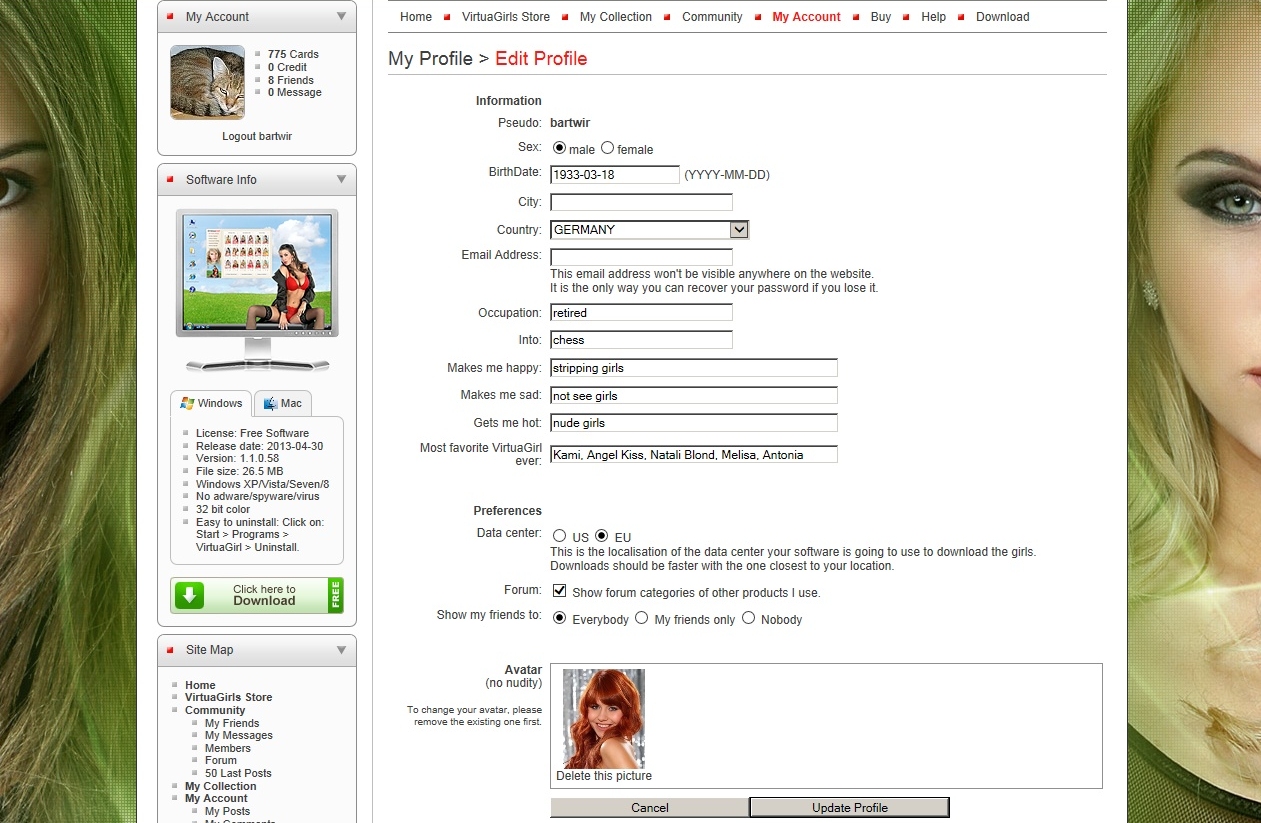Select My friends only radio option

(641, 618)
